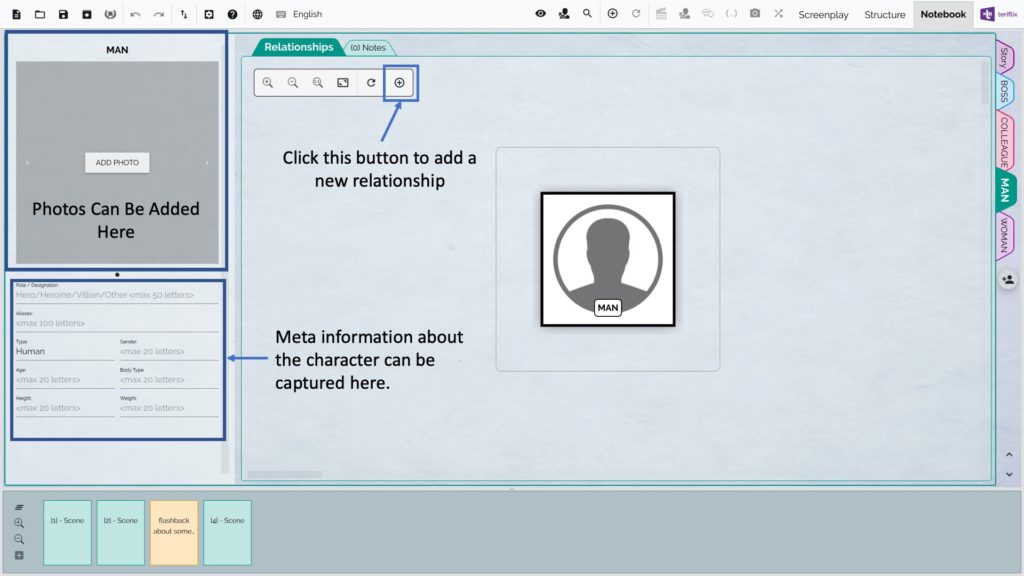This screenshot has height=576, width=1024.
Task: Zoom in the relationship graph
Action: (x=268, y=83)
